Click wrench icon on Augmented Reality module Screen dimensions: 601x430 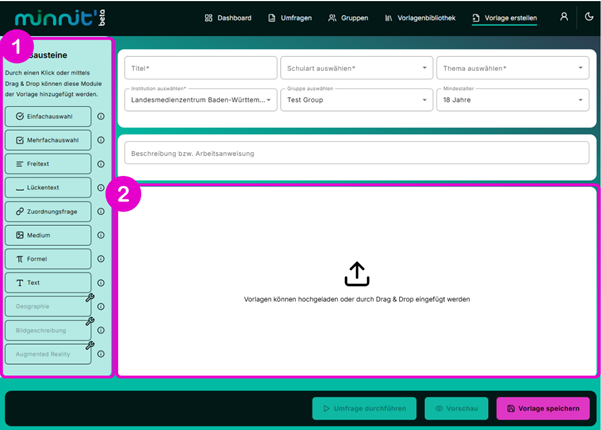[90, 345]
